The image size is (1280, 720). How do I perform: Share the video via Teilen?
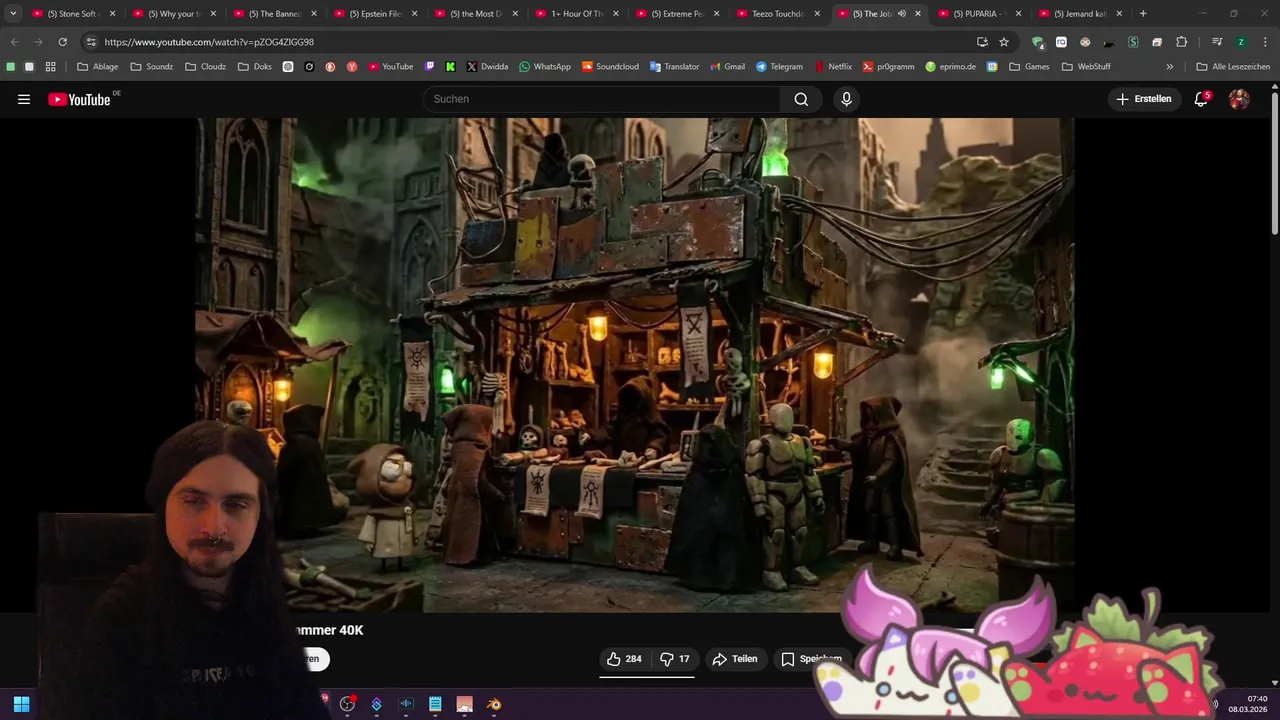[x=734, y=659]
